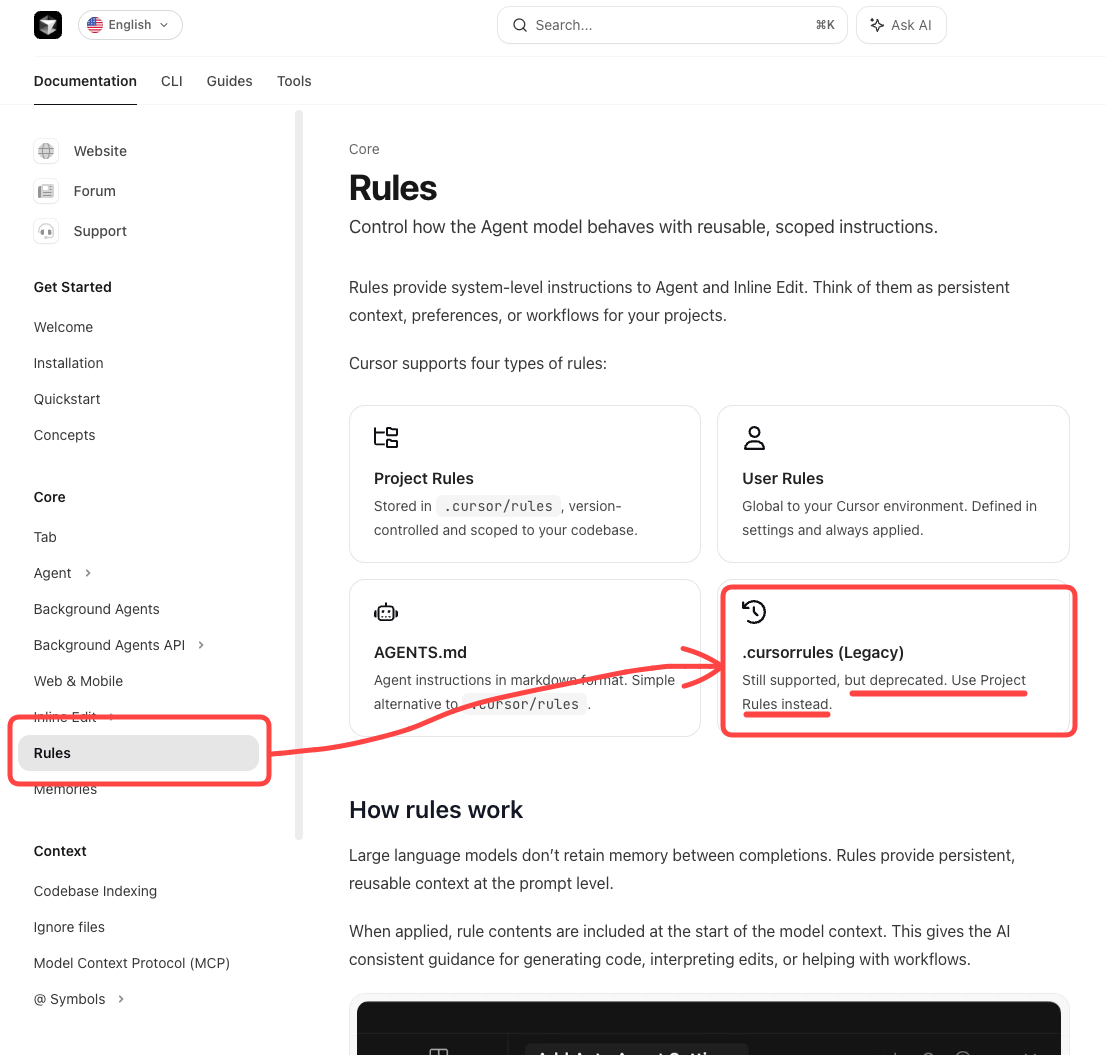
Task: Expand the @ Symbols sidebar item
Action: [121, 999]
